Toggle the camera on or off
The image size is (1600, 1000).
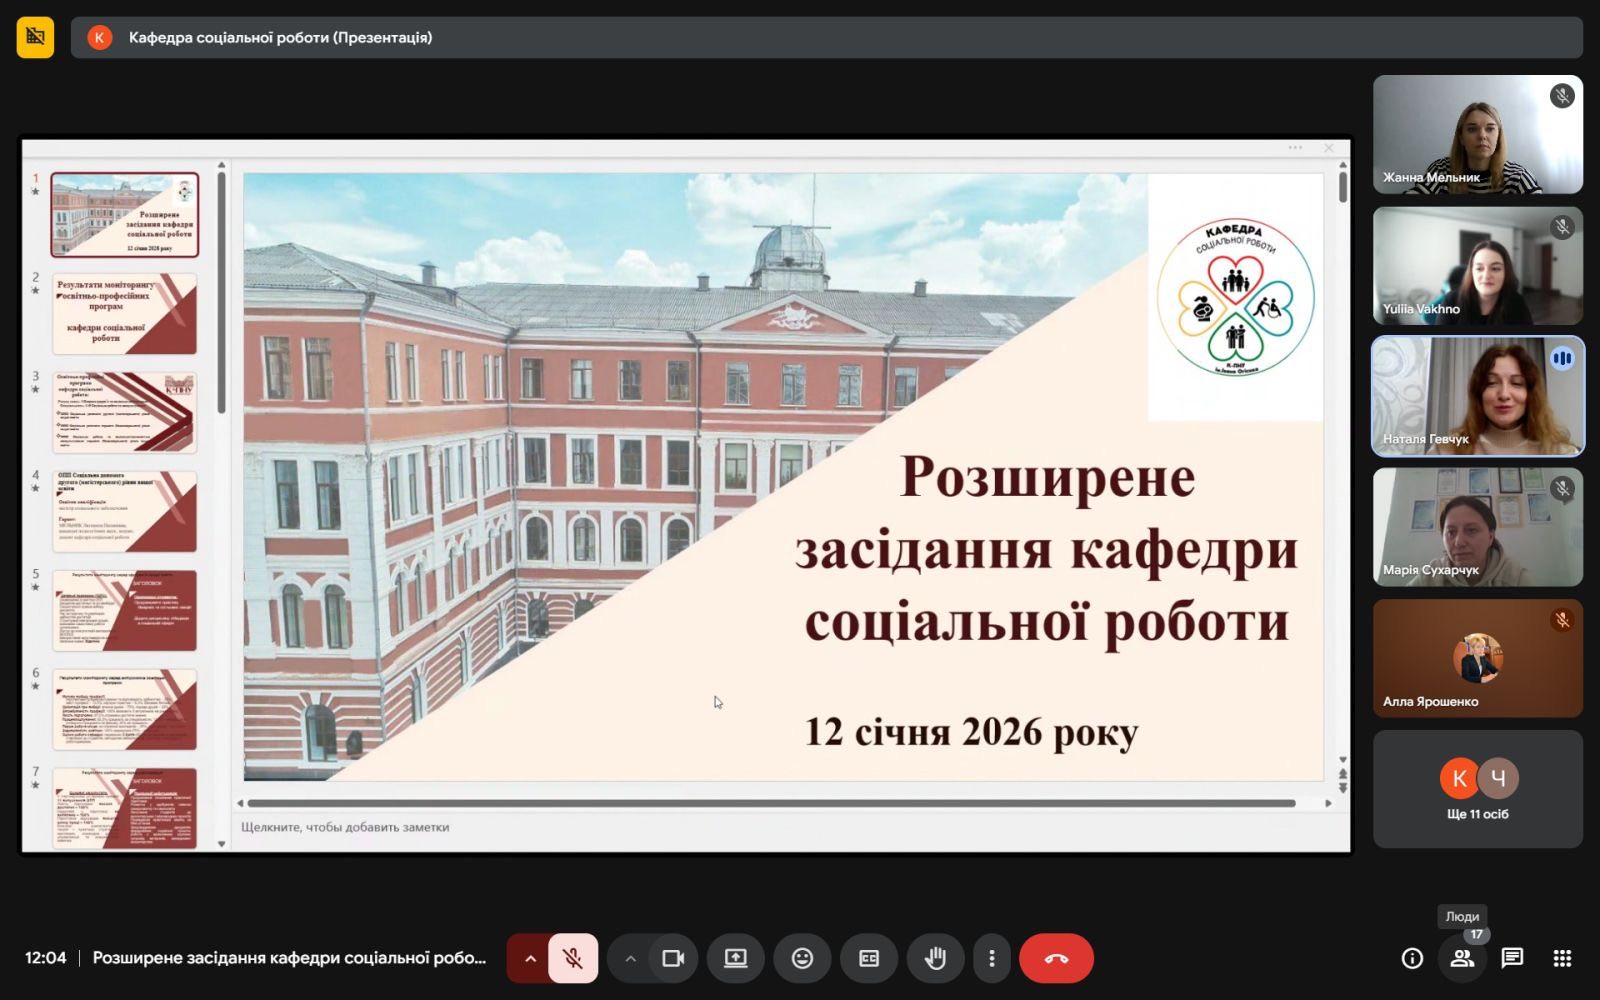(x=673, y=958)
